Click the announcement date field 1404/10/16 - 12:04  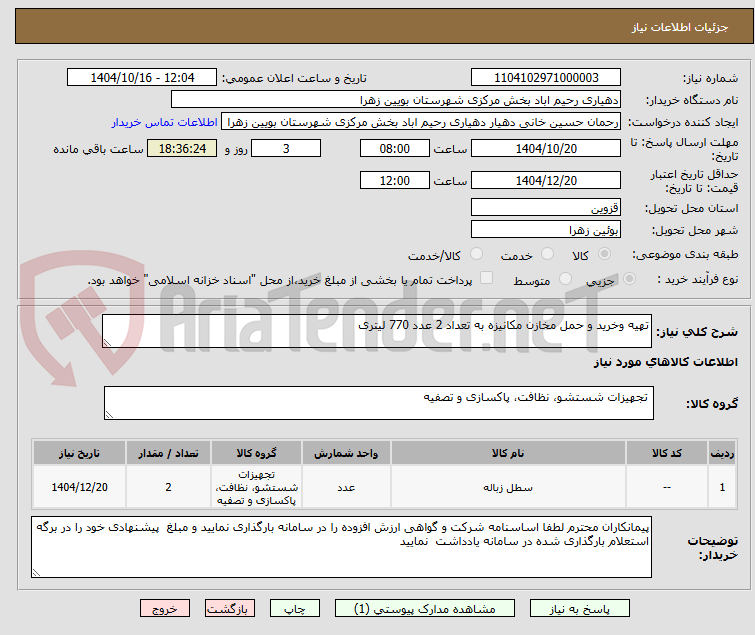142,78
